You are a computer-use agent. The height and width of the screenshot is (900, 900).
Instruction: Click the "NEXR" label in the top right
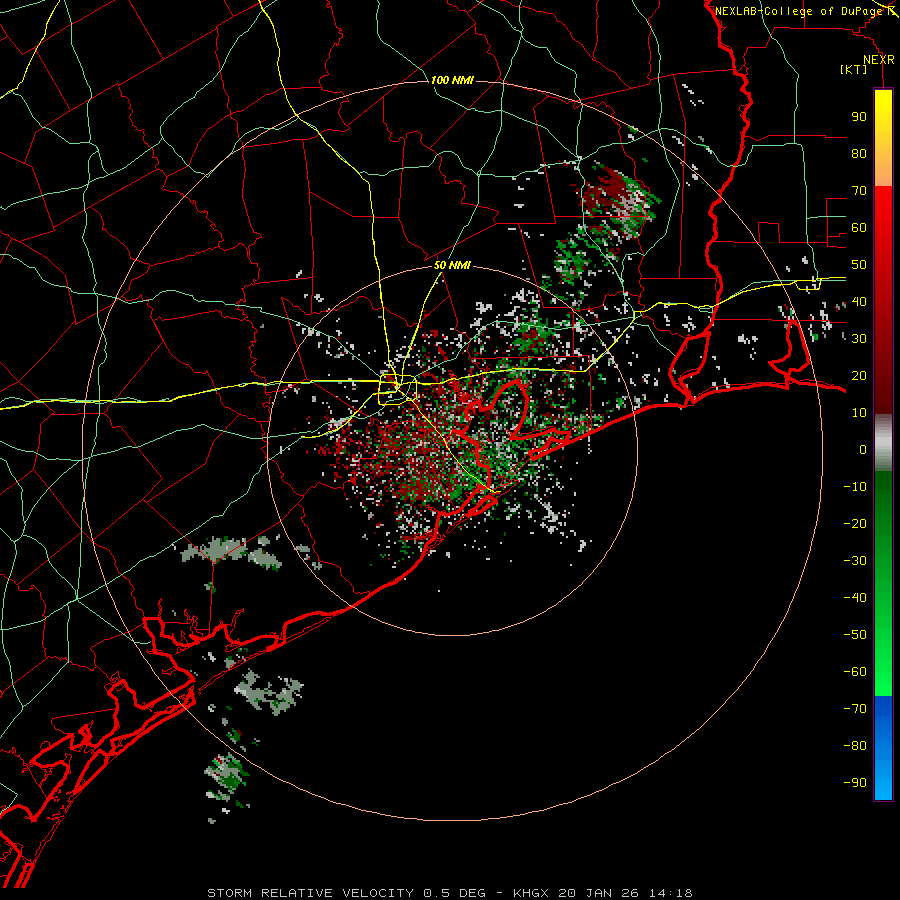click(x=879, y=60)
